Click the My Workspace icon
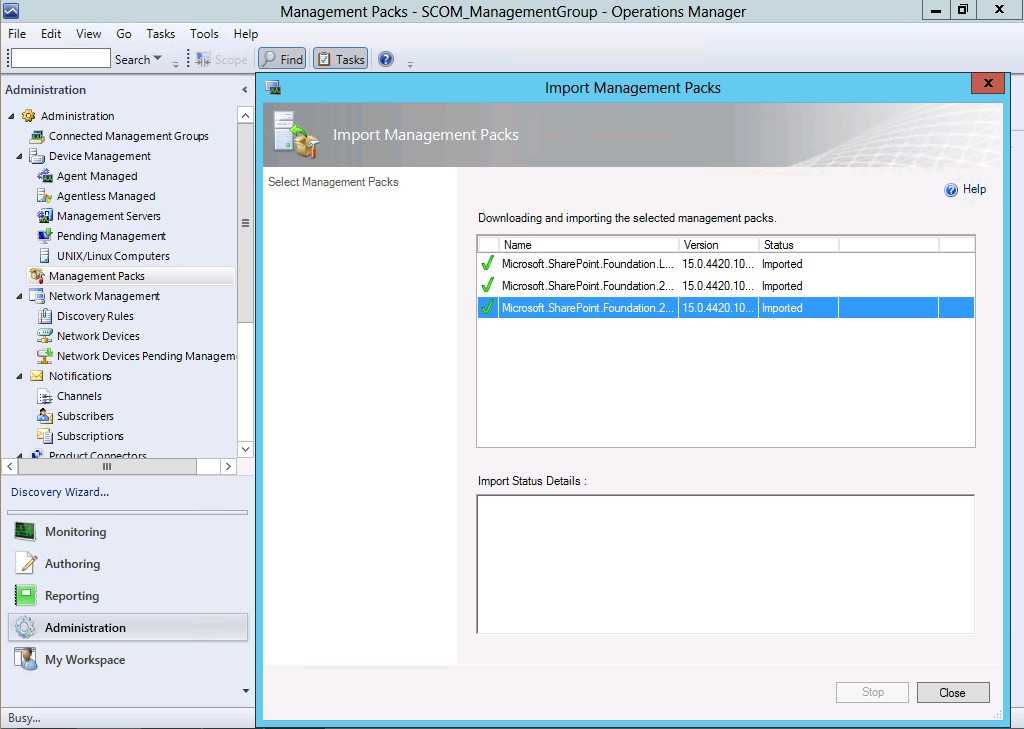Image resolution: width=1024 pixels, height=729 pixels. (25, 659)
